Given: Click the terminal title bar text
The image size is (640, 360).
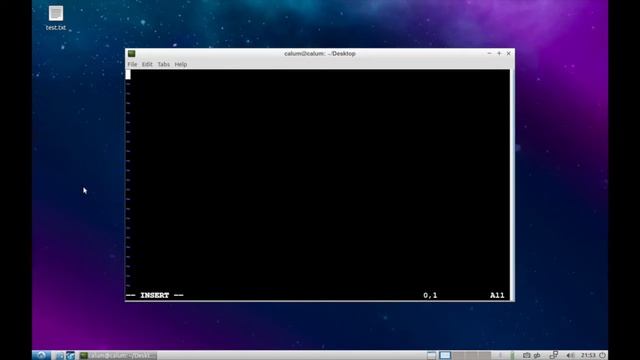Looking at the screenshot, I should (x=320, y=53).
